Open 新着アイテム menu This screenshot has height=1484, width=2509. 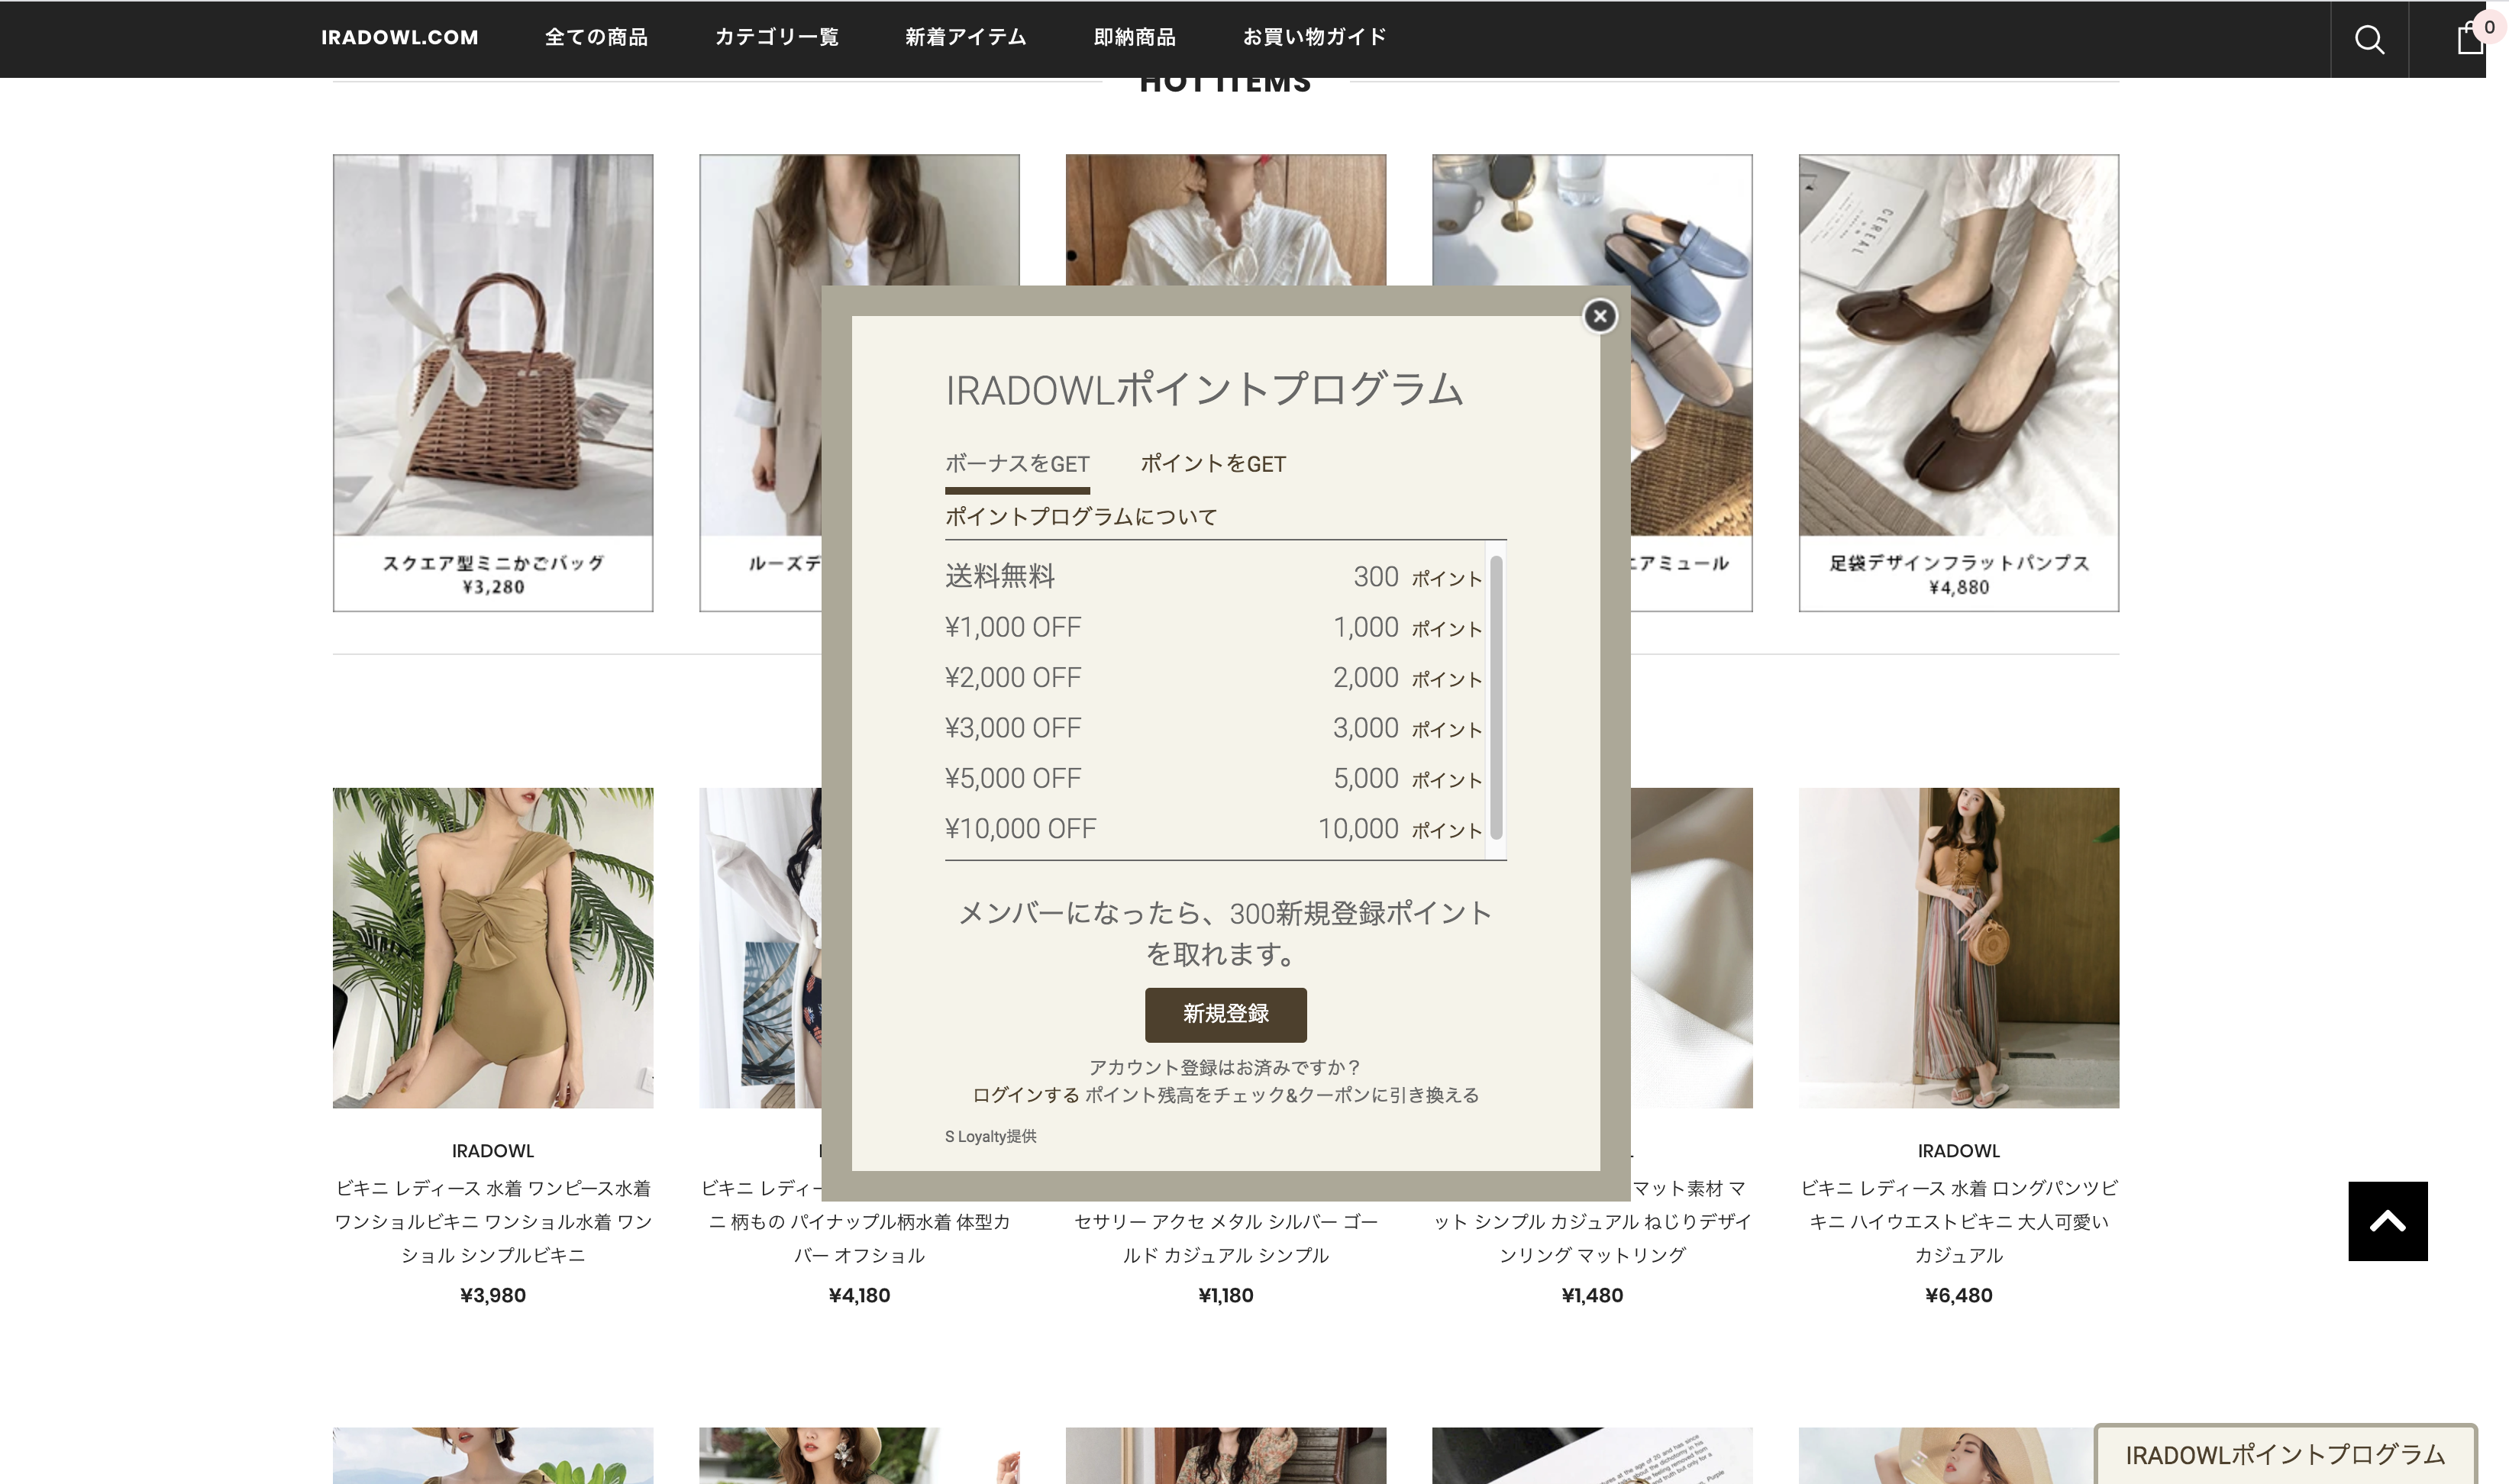(965, 37)
